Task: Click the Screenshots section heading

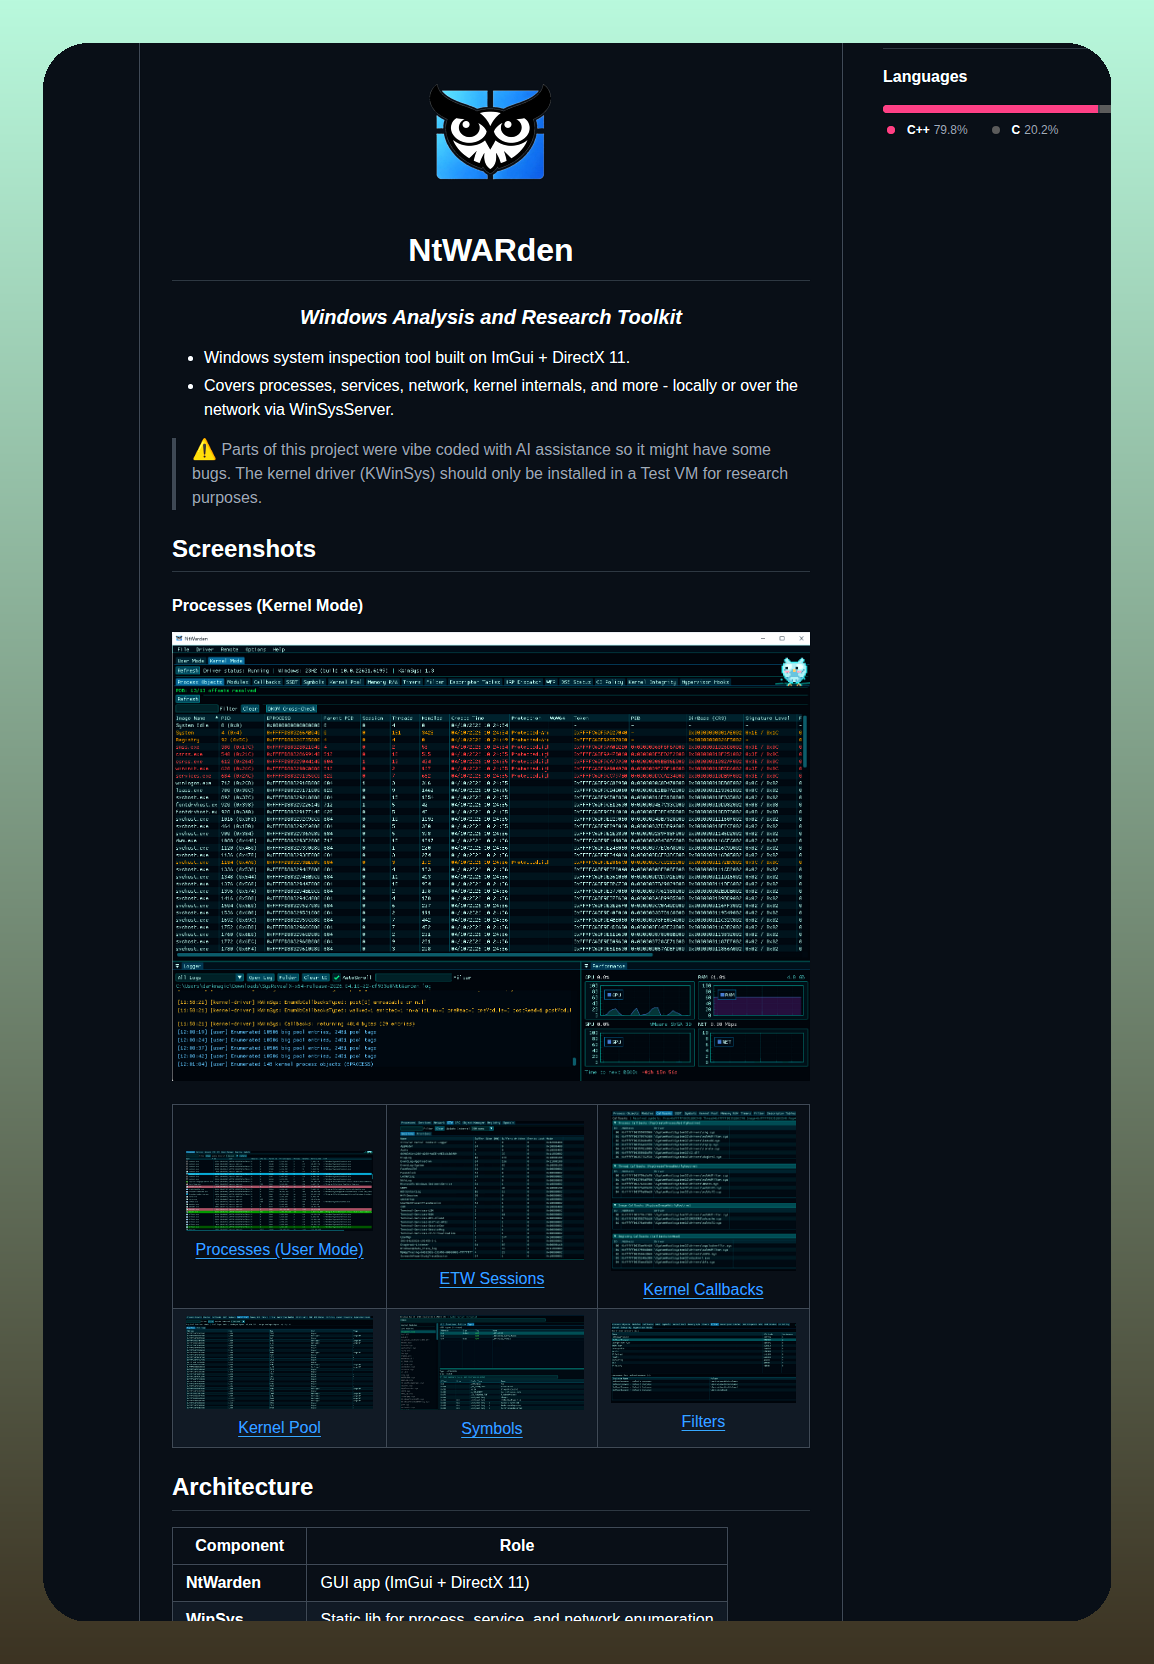Action: coord(244,549)
